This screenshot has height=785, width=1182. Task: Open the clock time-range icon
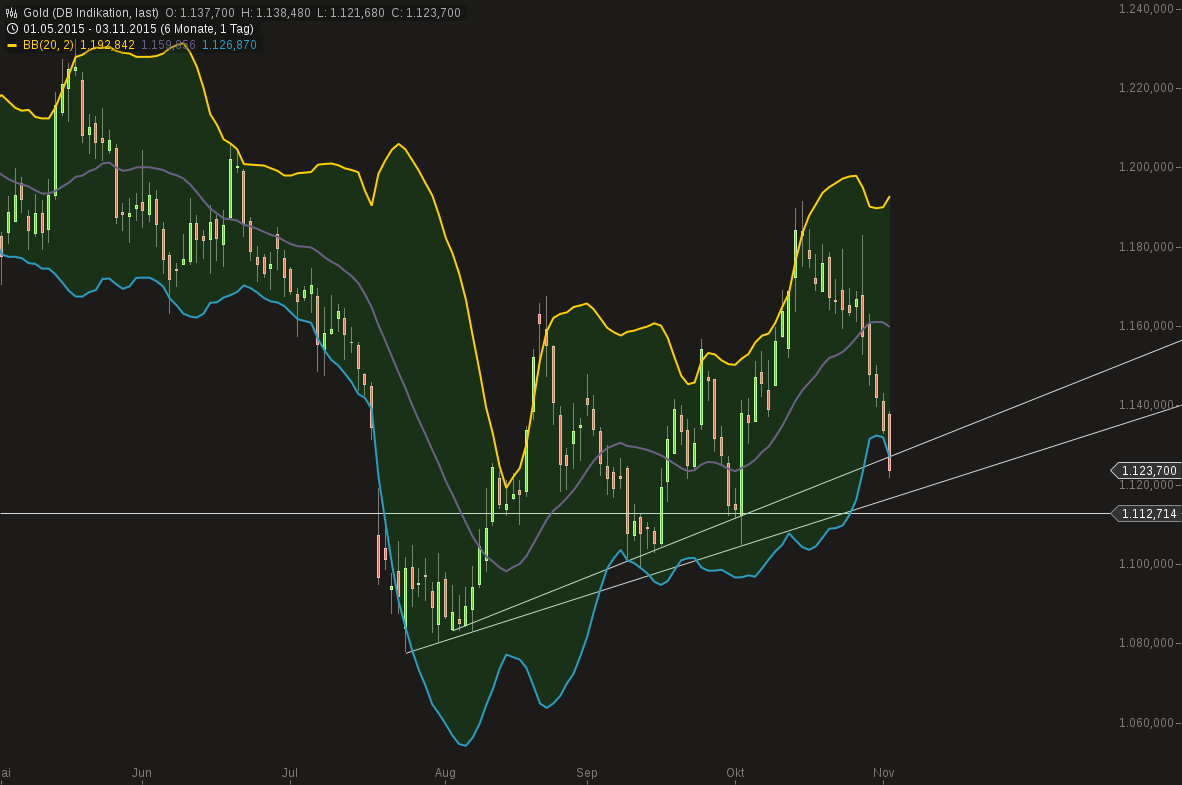pyautogui.click(x=10, y=28)
